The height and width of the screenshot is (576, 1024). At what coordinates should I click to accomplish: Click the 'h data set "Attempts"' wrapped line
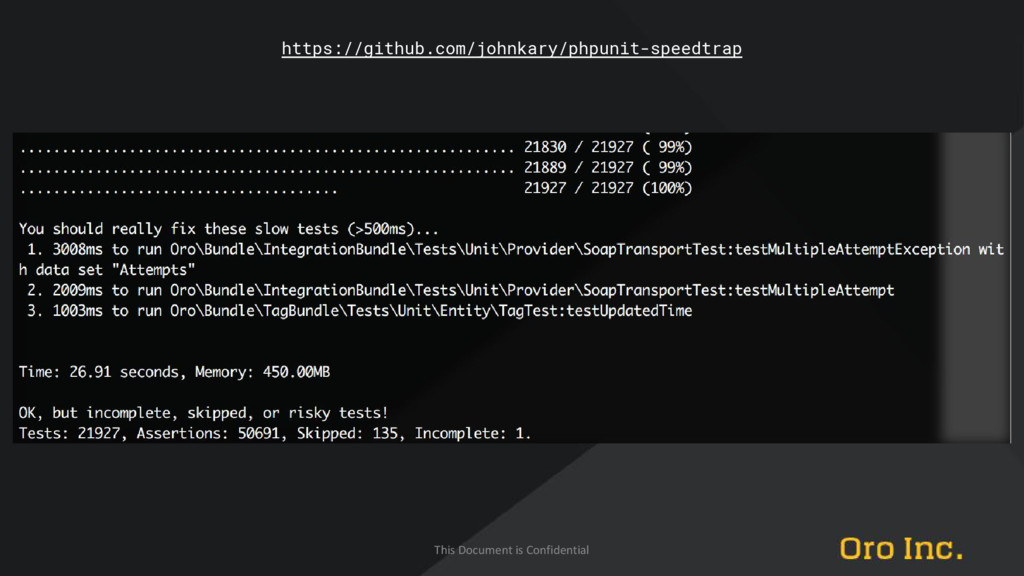click(x=107, y=270)
